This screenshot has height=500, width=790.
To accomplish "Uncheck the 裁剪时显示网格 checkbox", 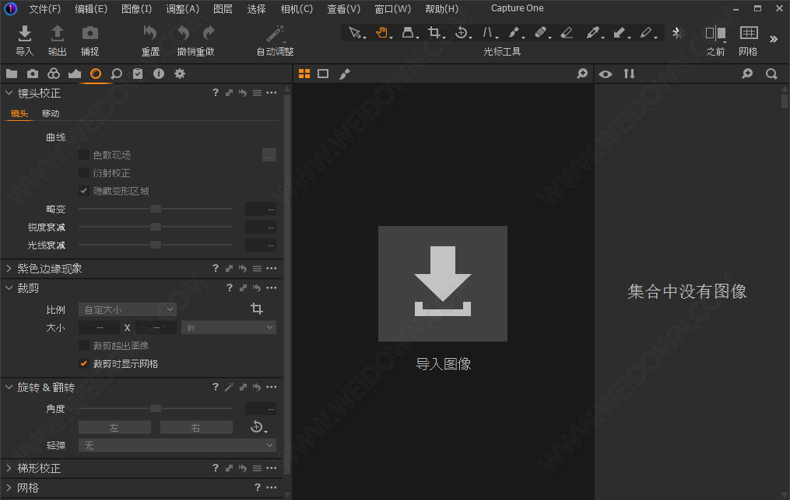I will pos(84,363).
